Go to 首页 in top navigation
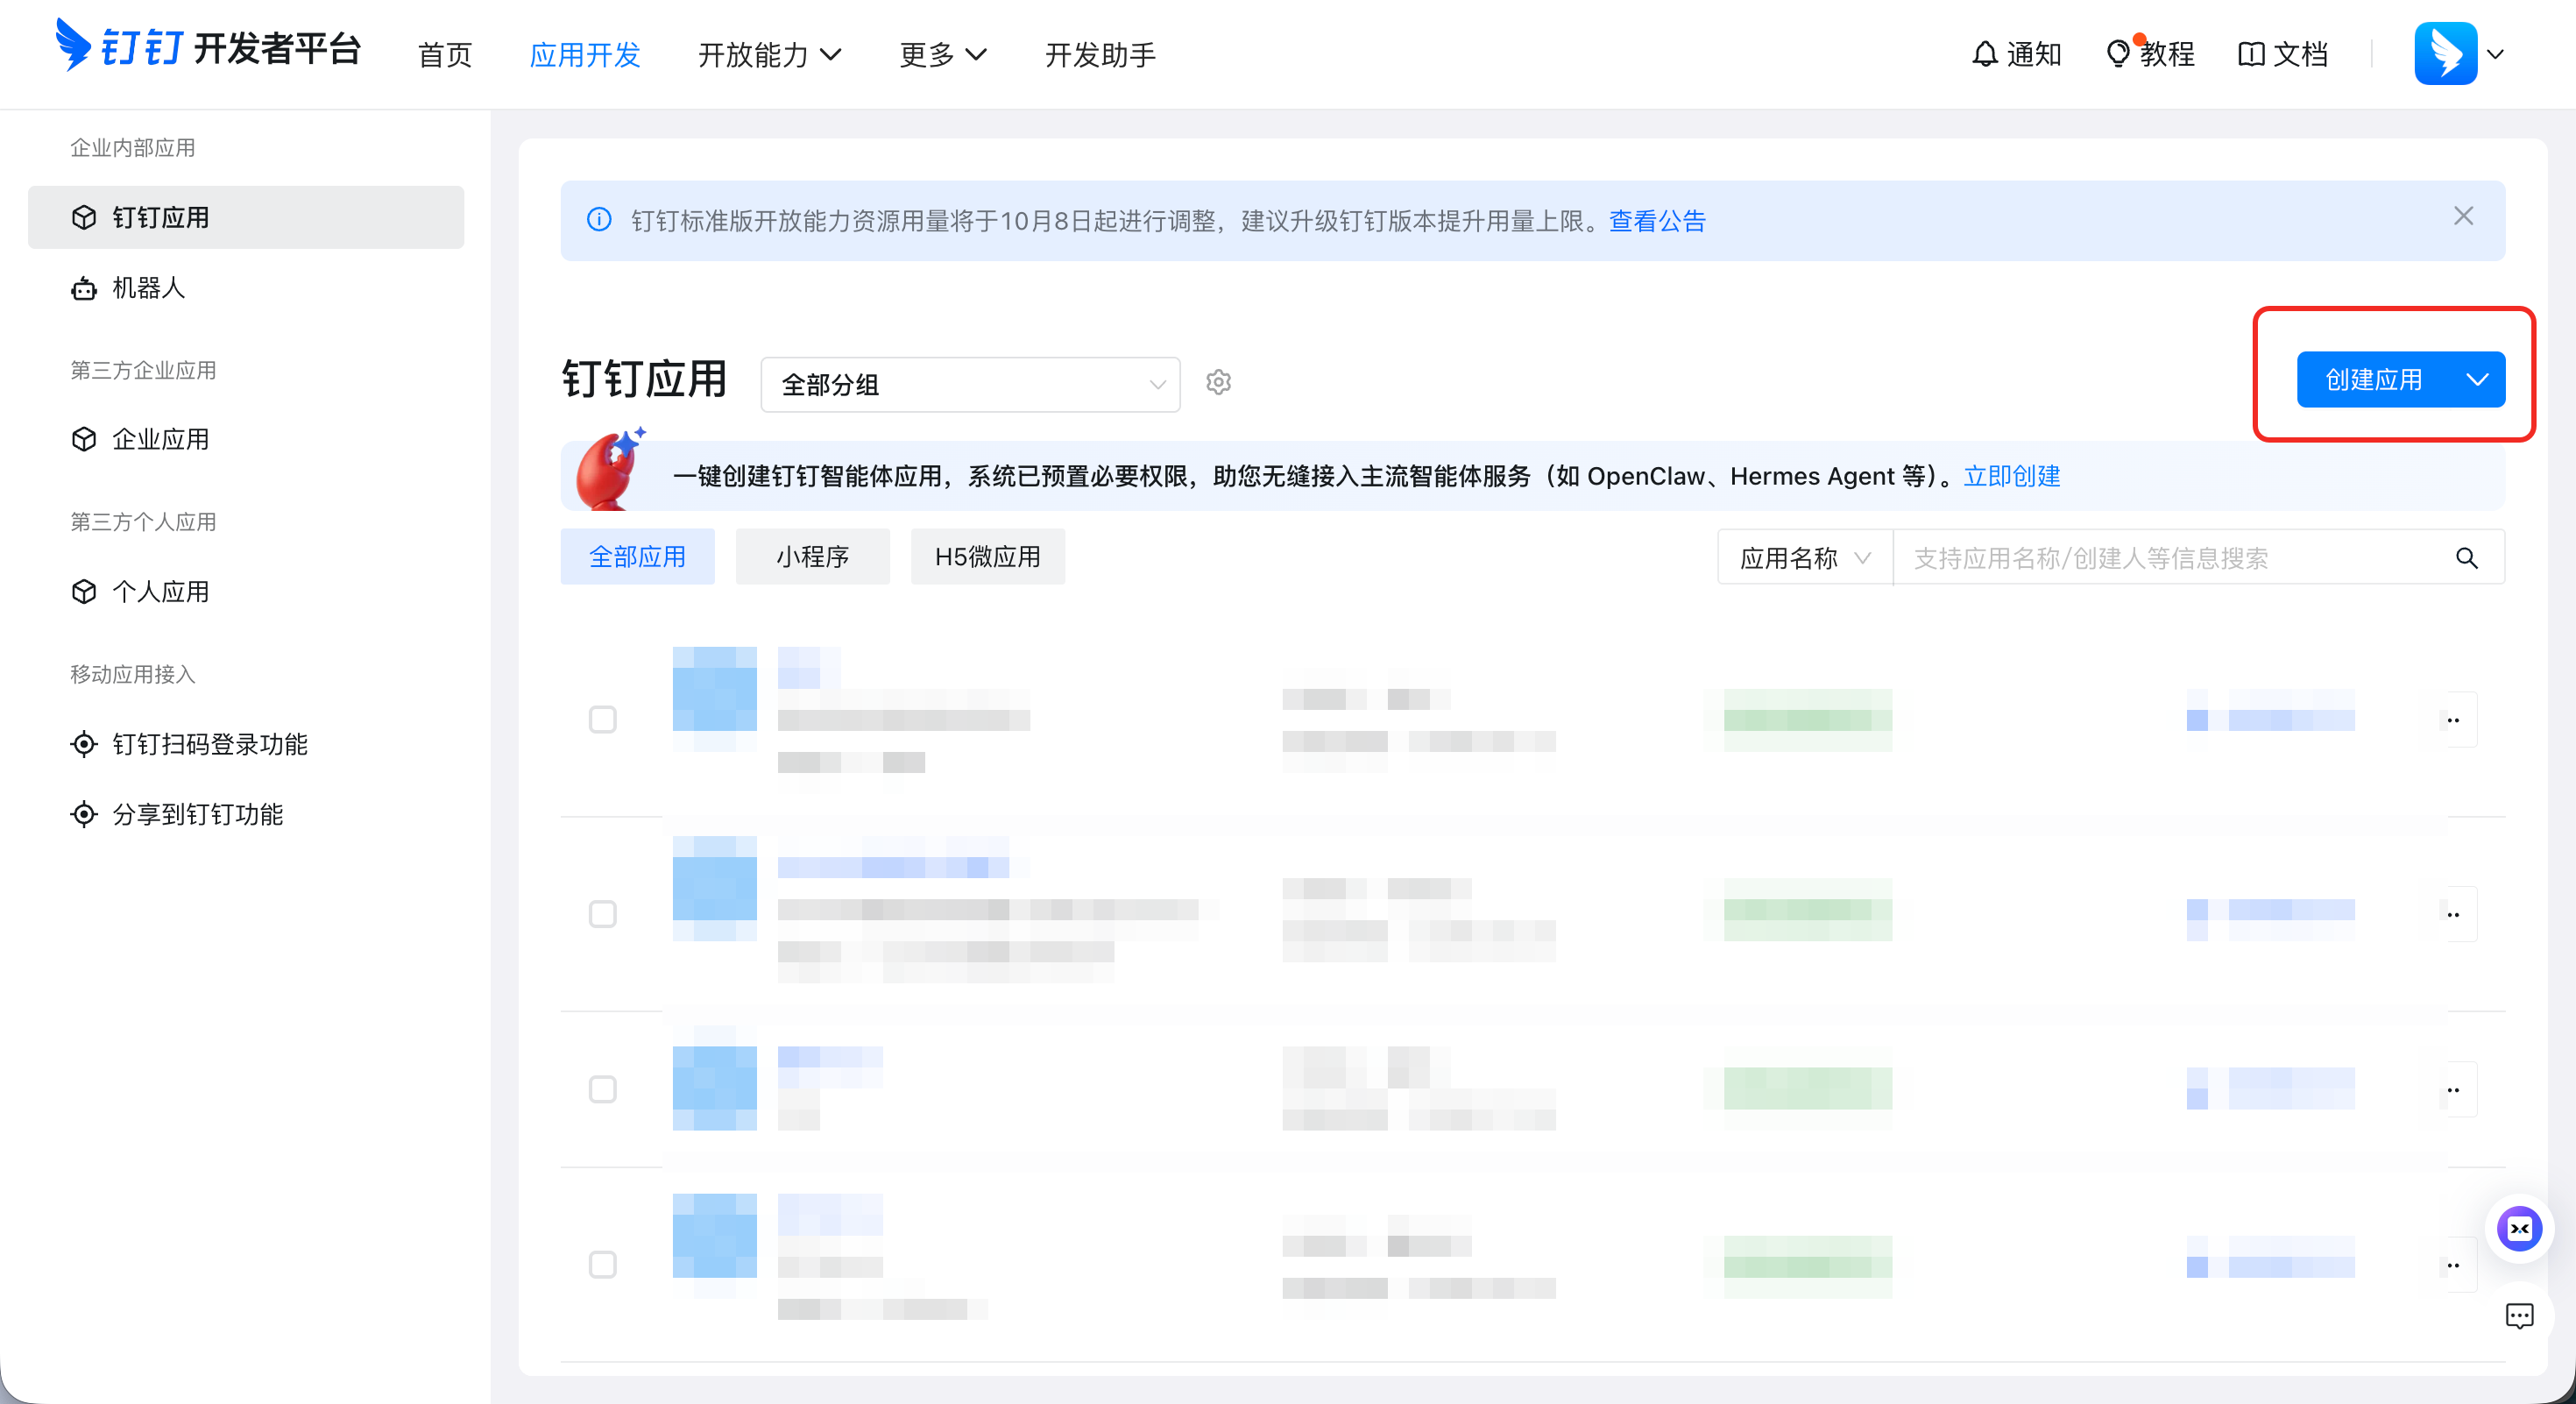This screenshot has height=1404, width=2576. point(445,54)
